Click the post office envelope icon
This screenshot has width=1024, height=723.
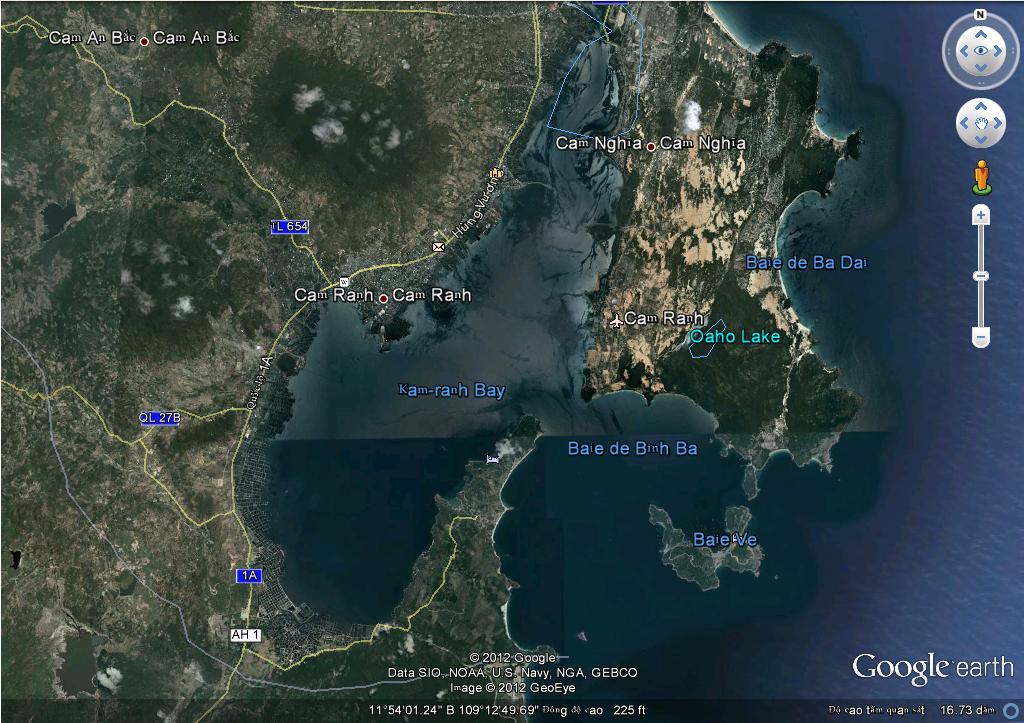[438, 246]
